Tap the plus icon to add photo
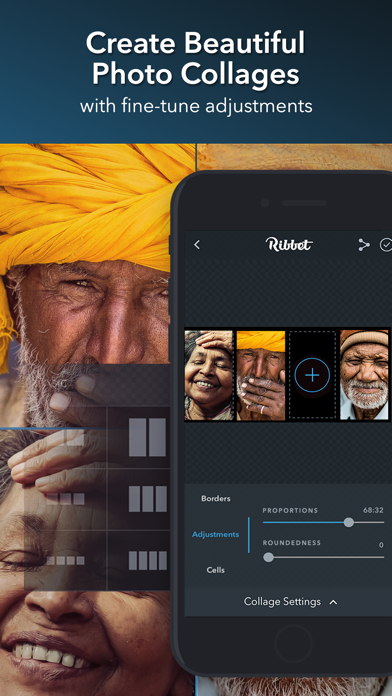This screenshot has width=392, height=696. tap(312, 375)
